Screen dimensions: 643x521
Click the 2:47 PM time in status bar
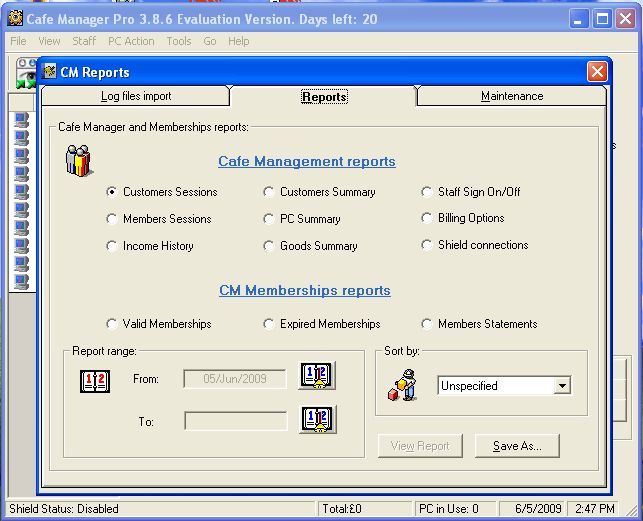(x=595, y=509)
